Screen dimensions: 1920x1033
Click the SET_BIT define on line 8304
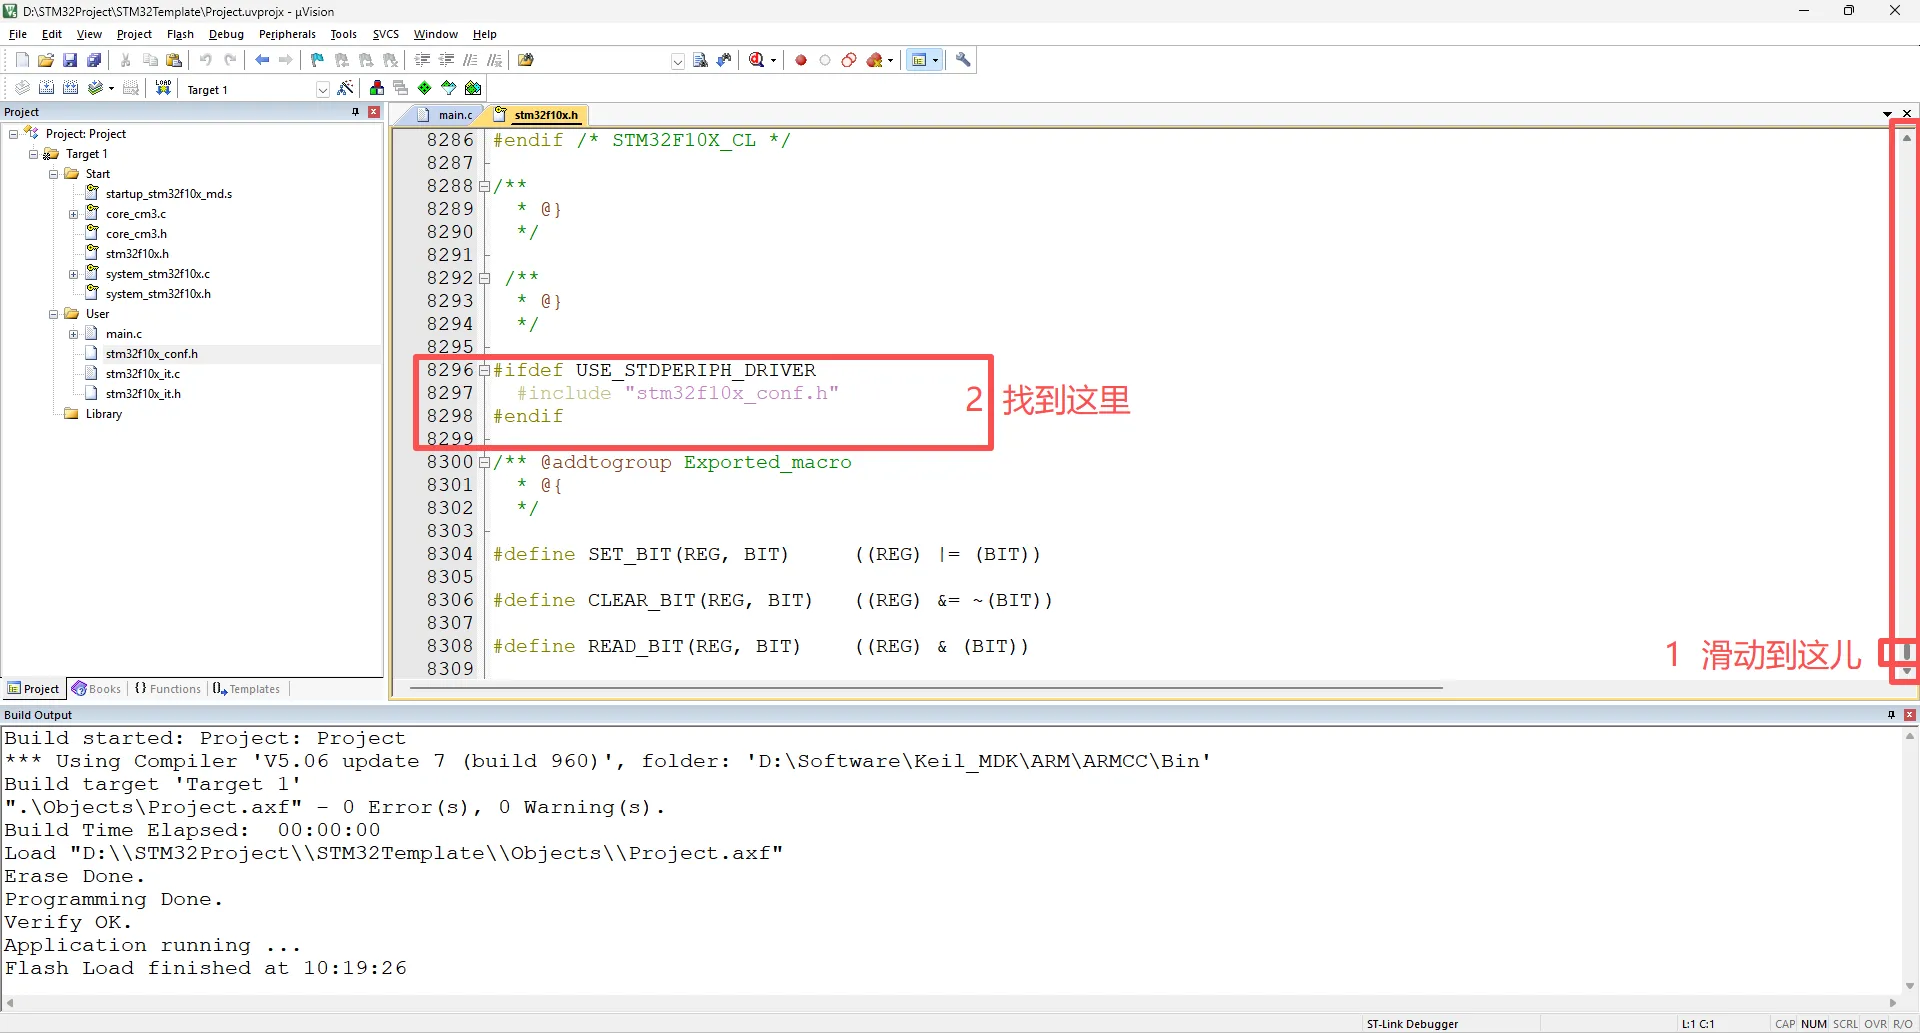767,554
